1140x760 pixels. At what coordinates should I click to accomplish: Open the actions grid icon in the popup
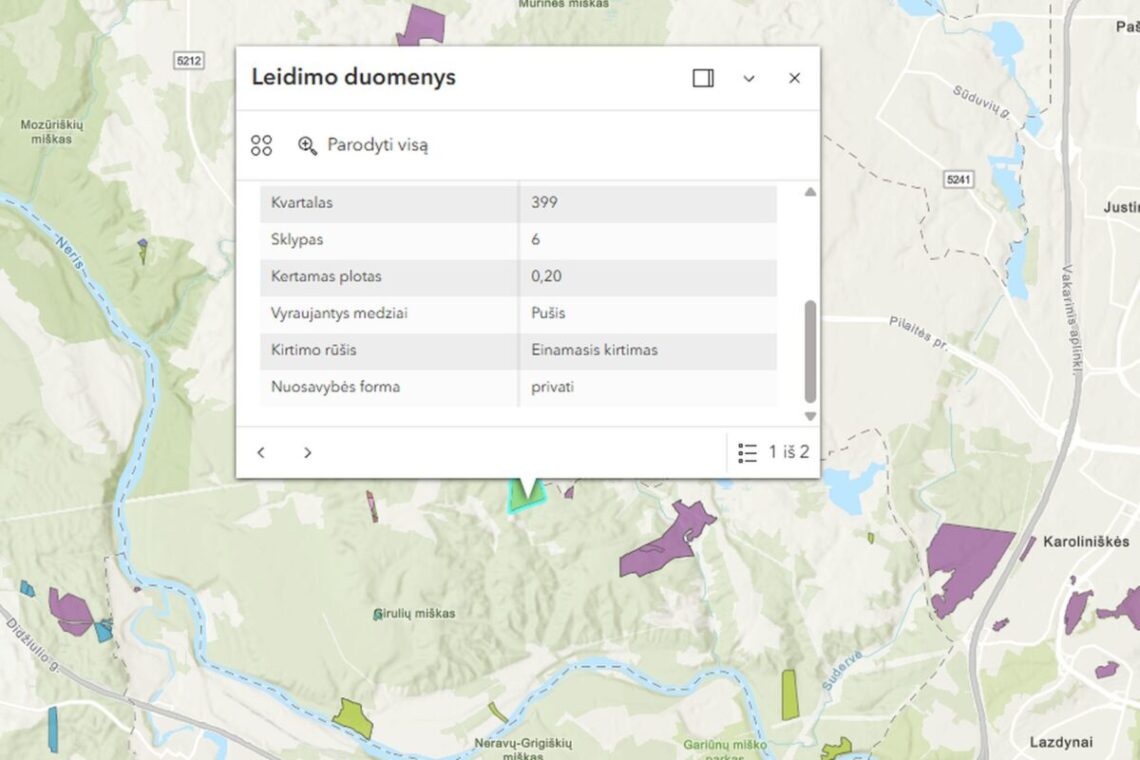261,145
